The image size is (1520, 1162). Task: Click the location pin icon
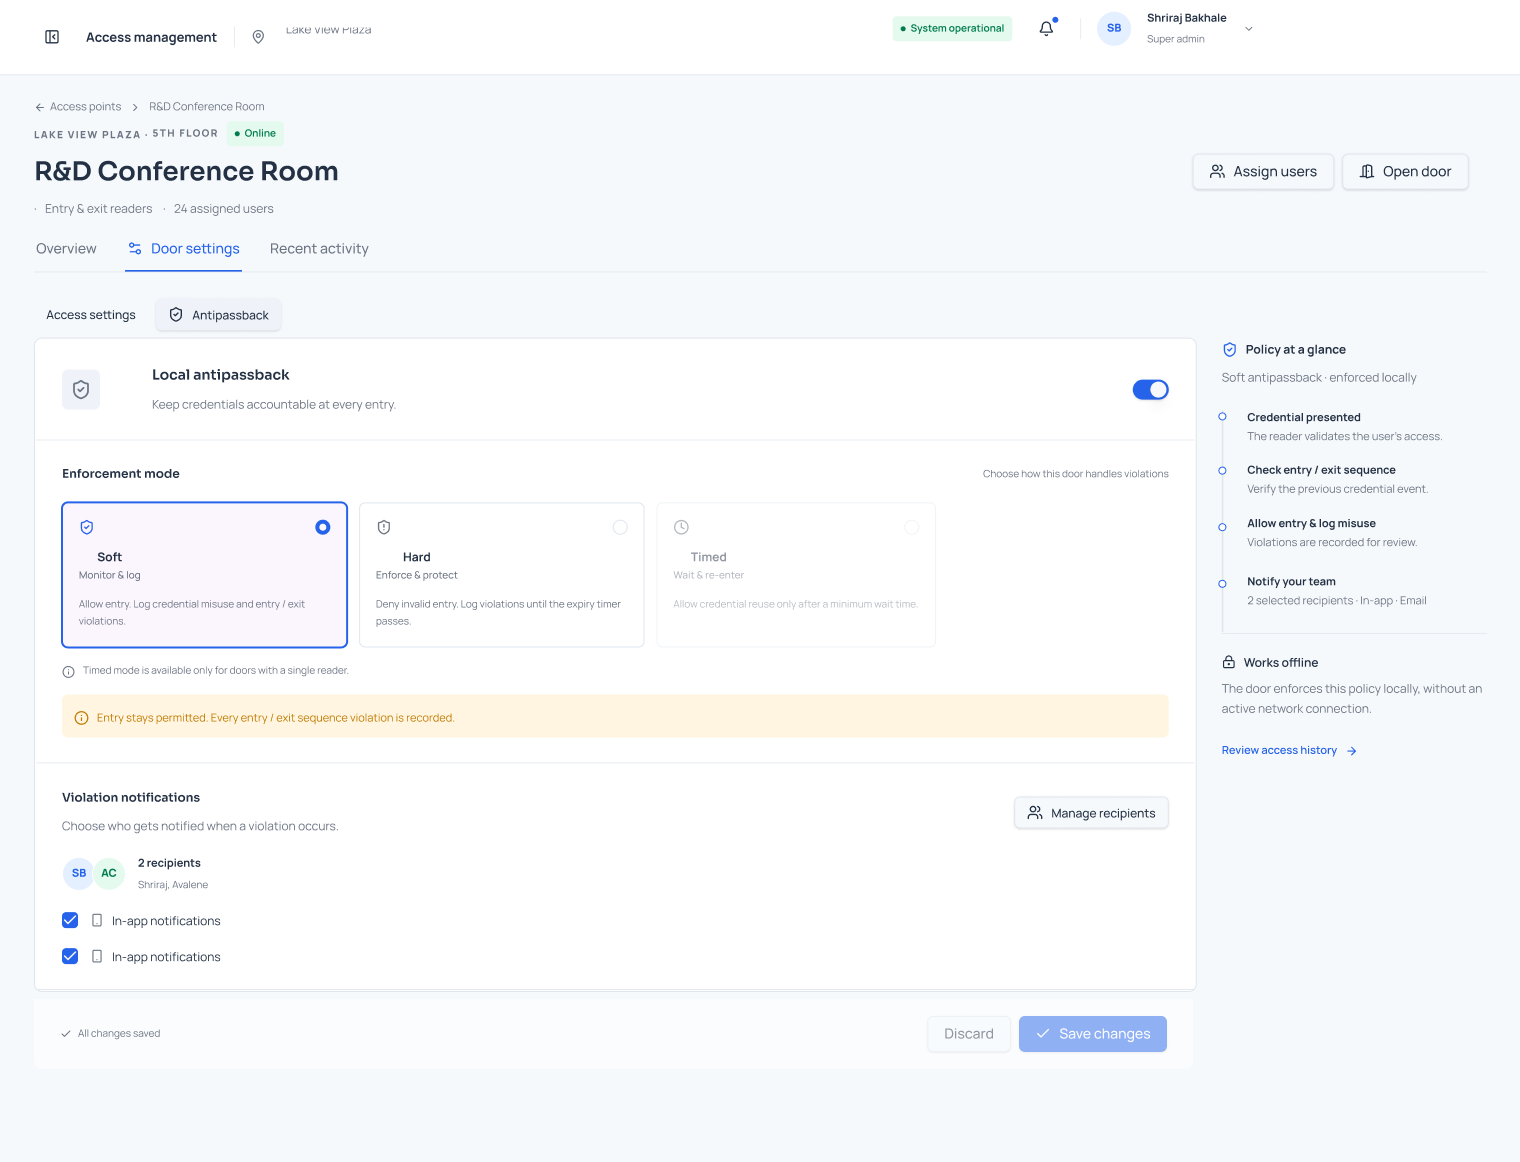click(258, 37)
